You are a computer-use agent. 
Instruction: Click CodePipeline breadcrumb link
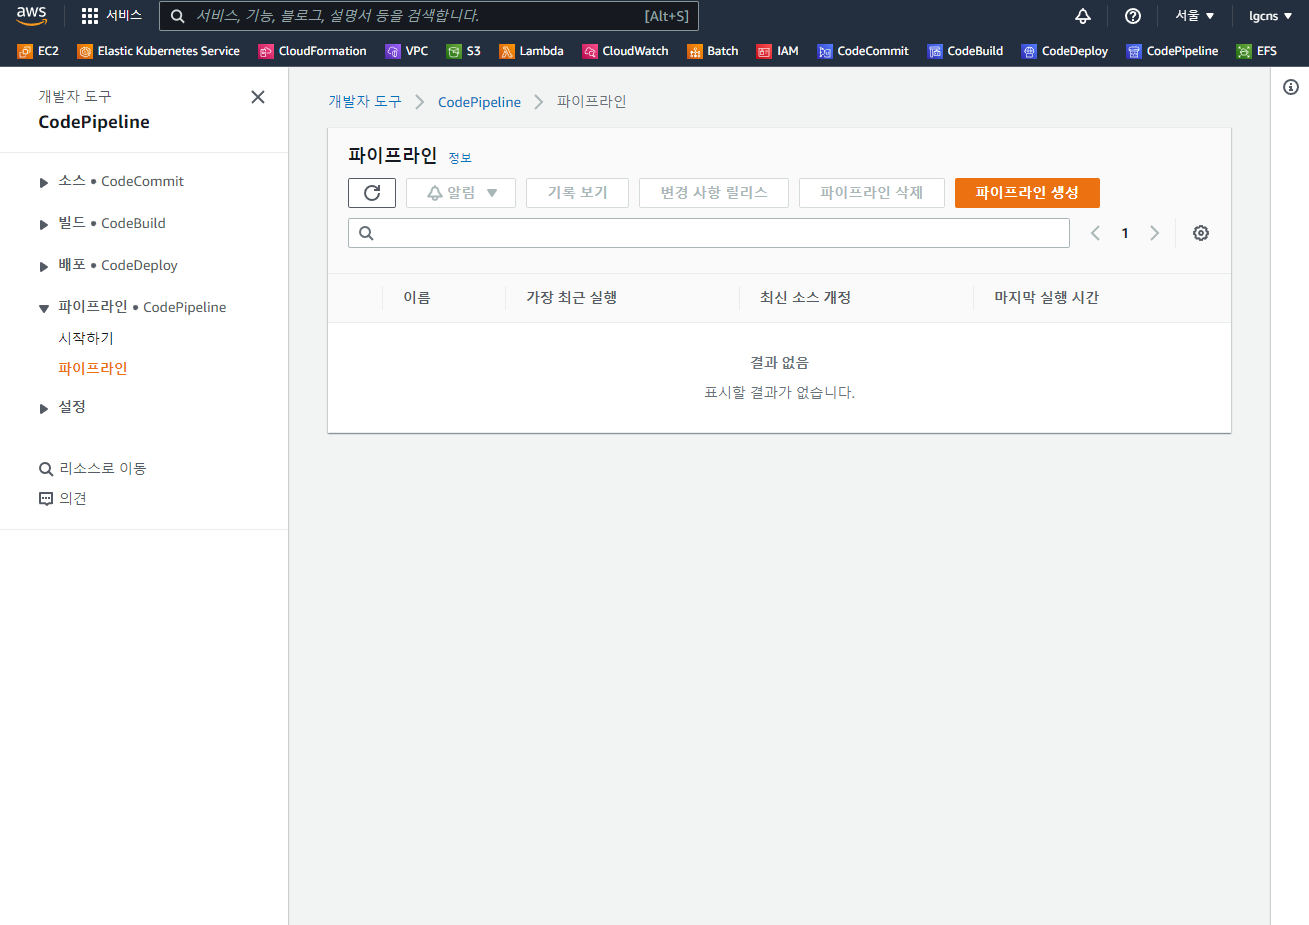(479, 102)
